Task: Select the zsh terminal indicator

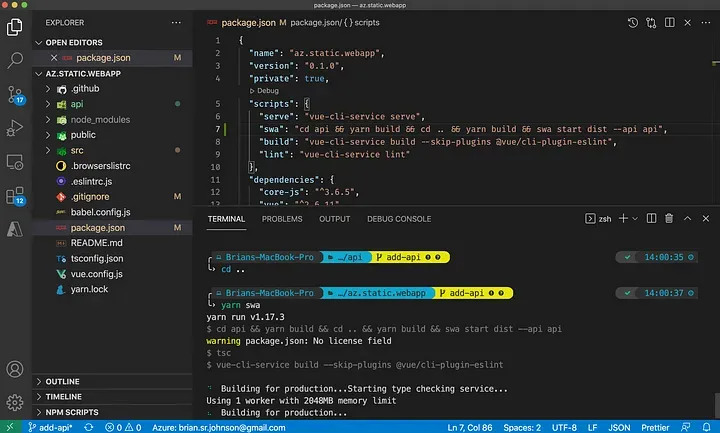Action: pos(598,219)
